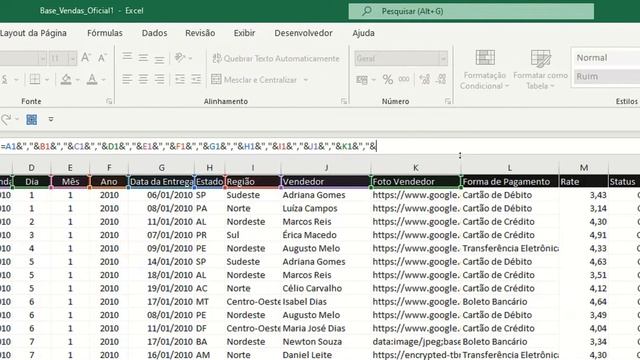
Task: Click the Increase Font Size icon
Action: click(86, 58)
